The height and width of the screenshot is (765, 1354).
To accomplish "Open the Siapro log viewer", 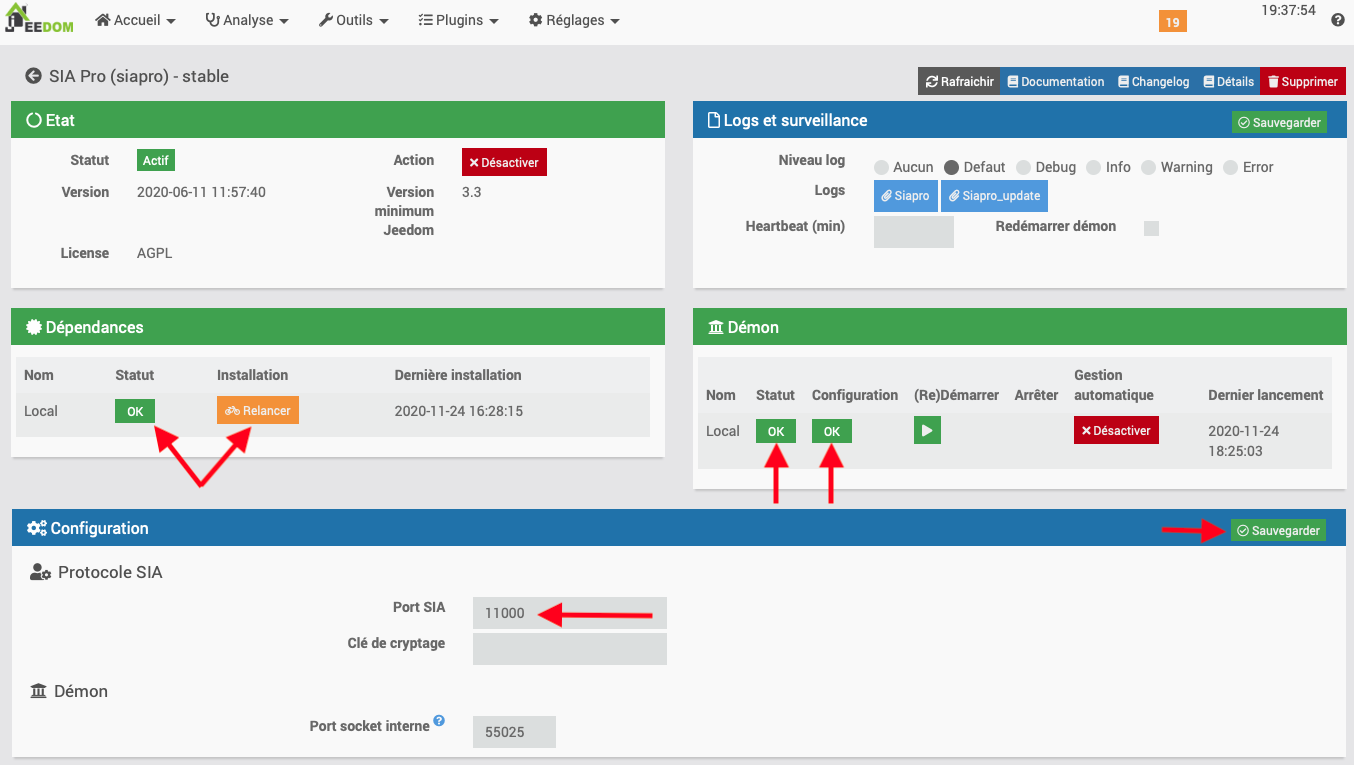I will point(905,196).
